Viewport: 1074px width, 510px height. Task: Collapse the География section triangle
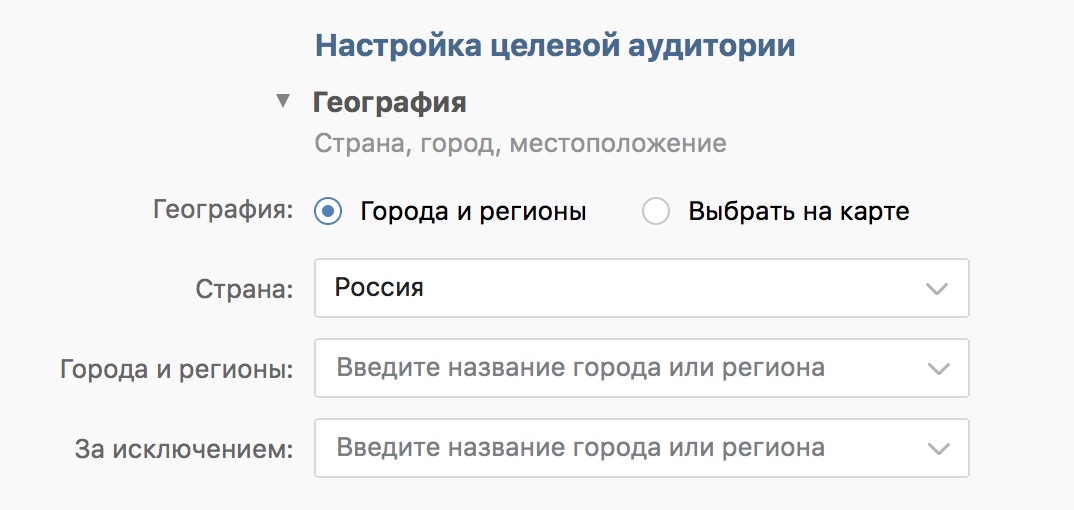(283, 101)
